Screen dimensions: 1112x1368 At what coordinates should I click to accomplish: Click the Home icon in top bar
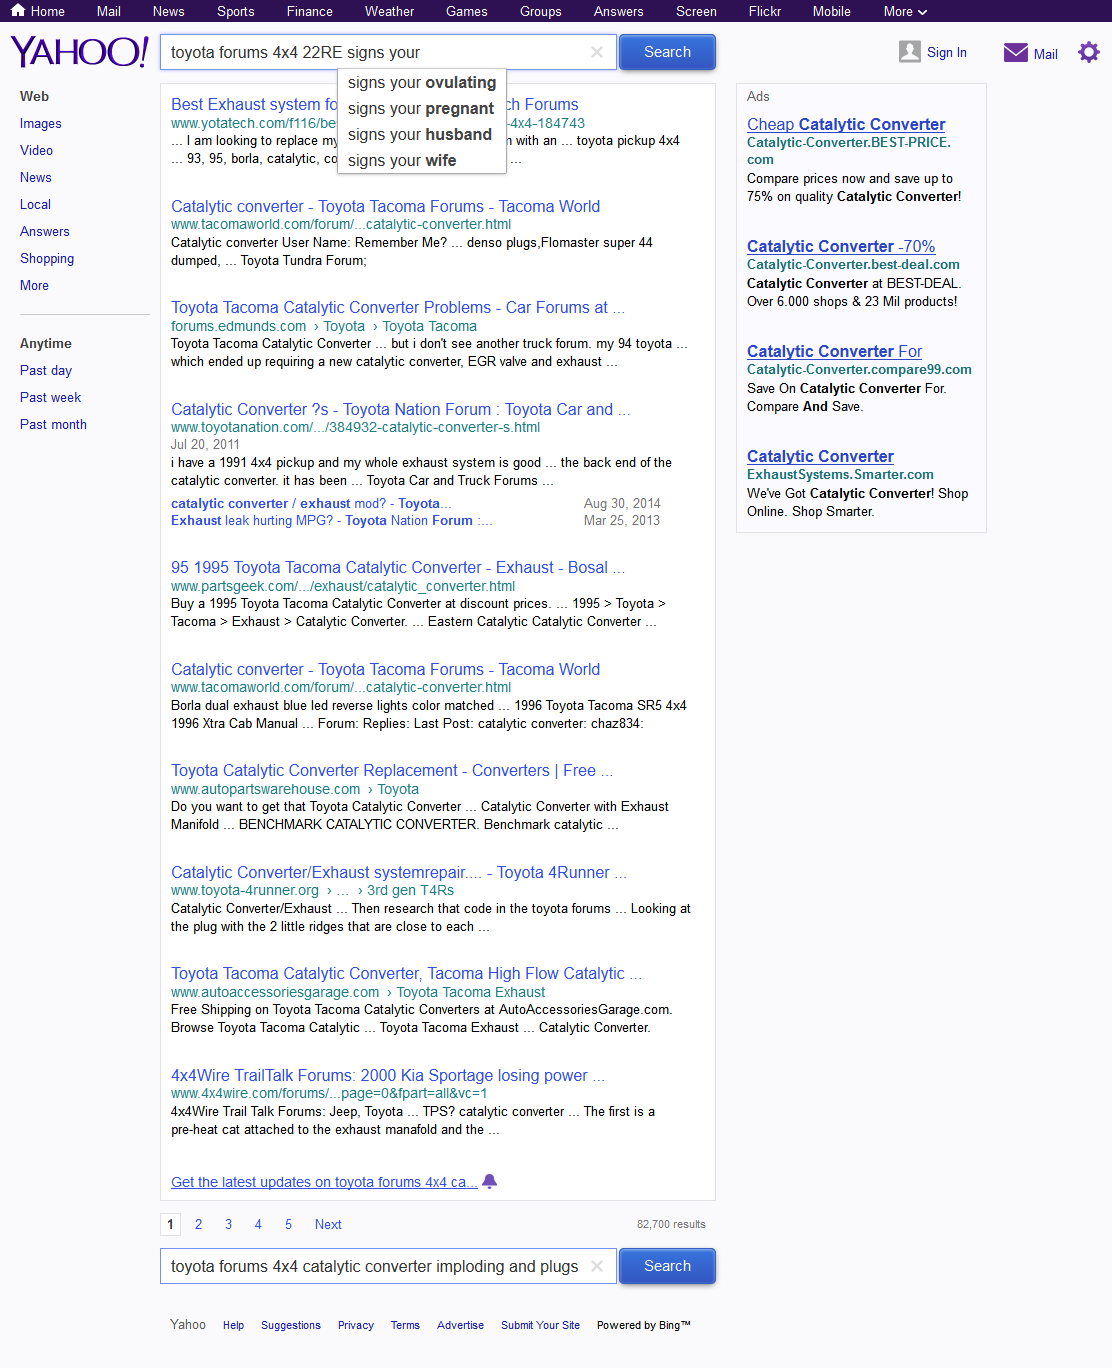pyautogui.click(x=18, y=11)
